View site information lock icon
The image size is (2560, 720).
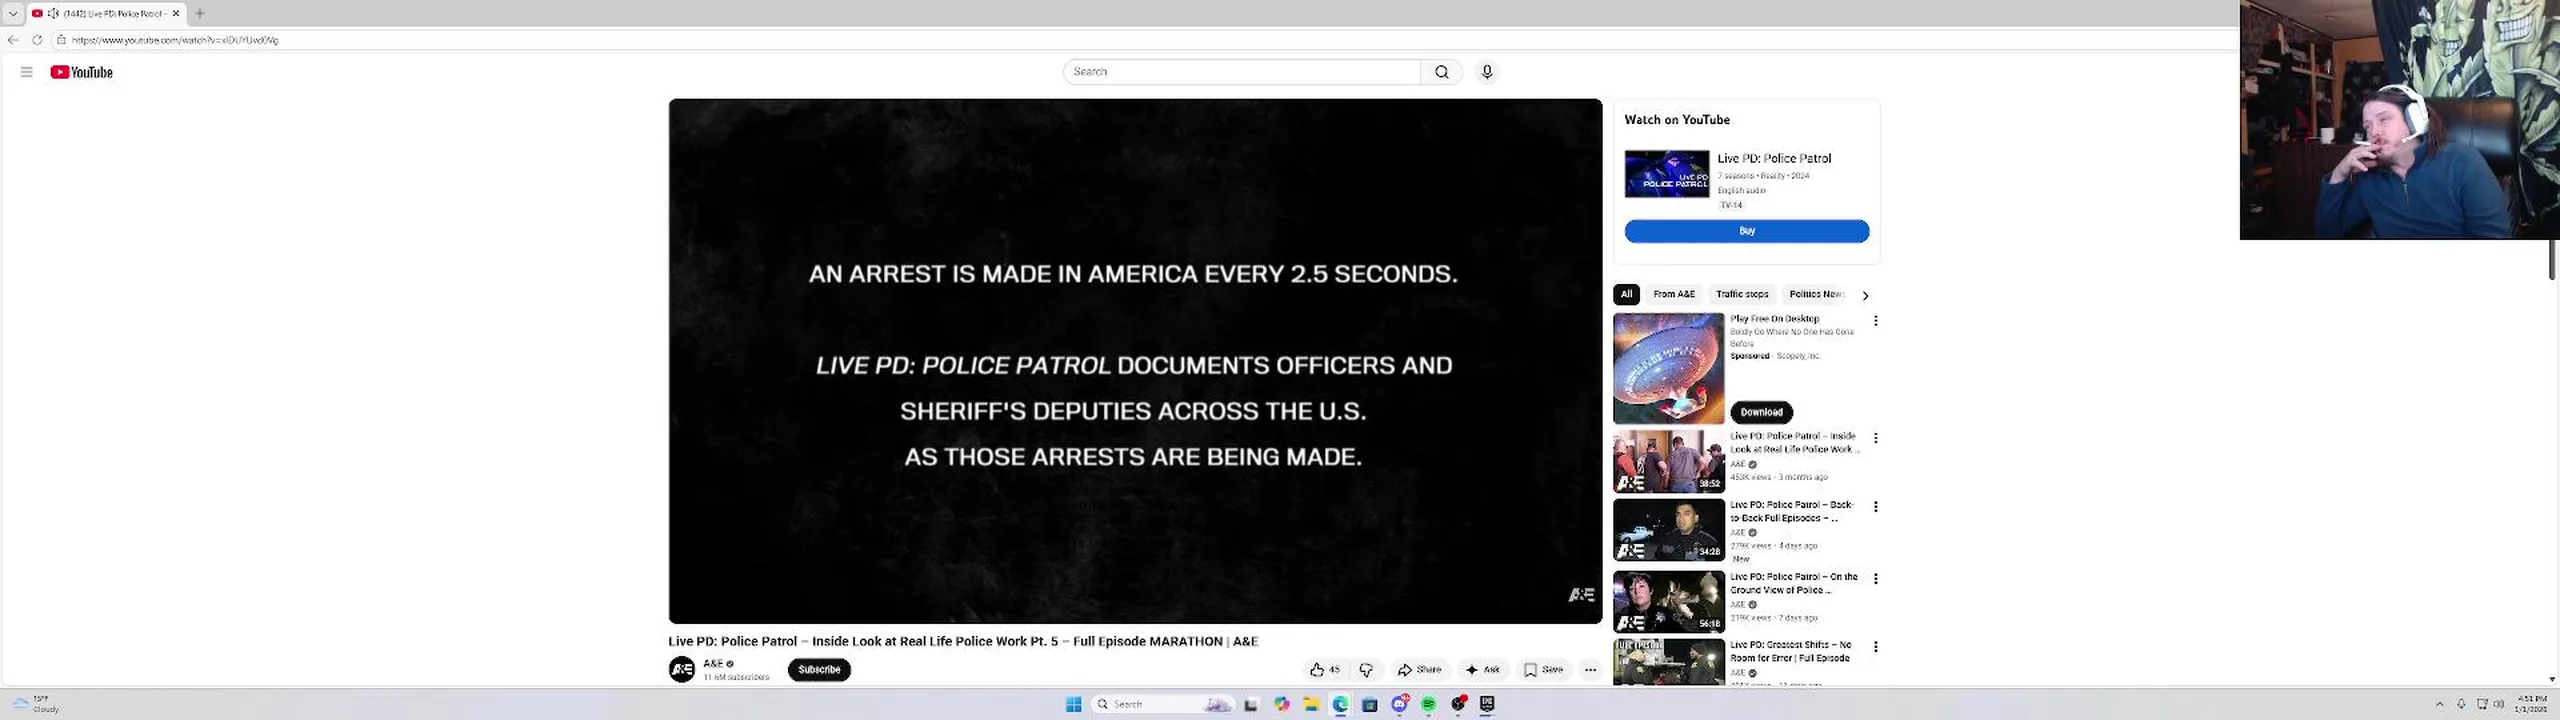pyautogui.click(x=61, y=40)
